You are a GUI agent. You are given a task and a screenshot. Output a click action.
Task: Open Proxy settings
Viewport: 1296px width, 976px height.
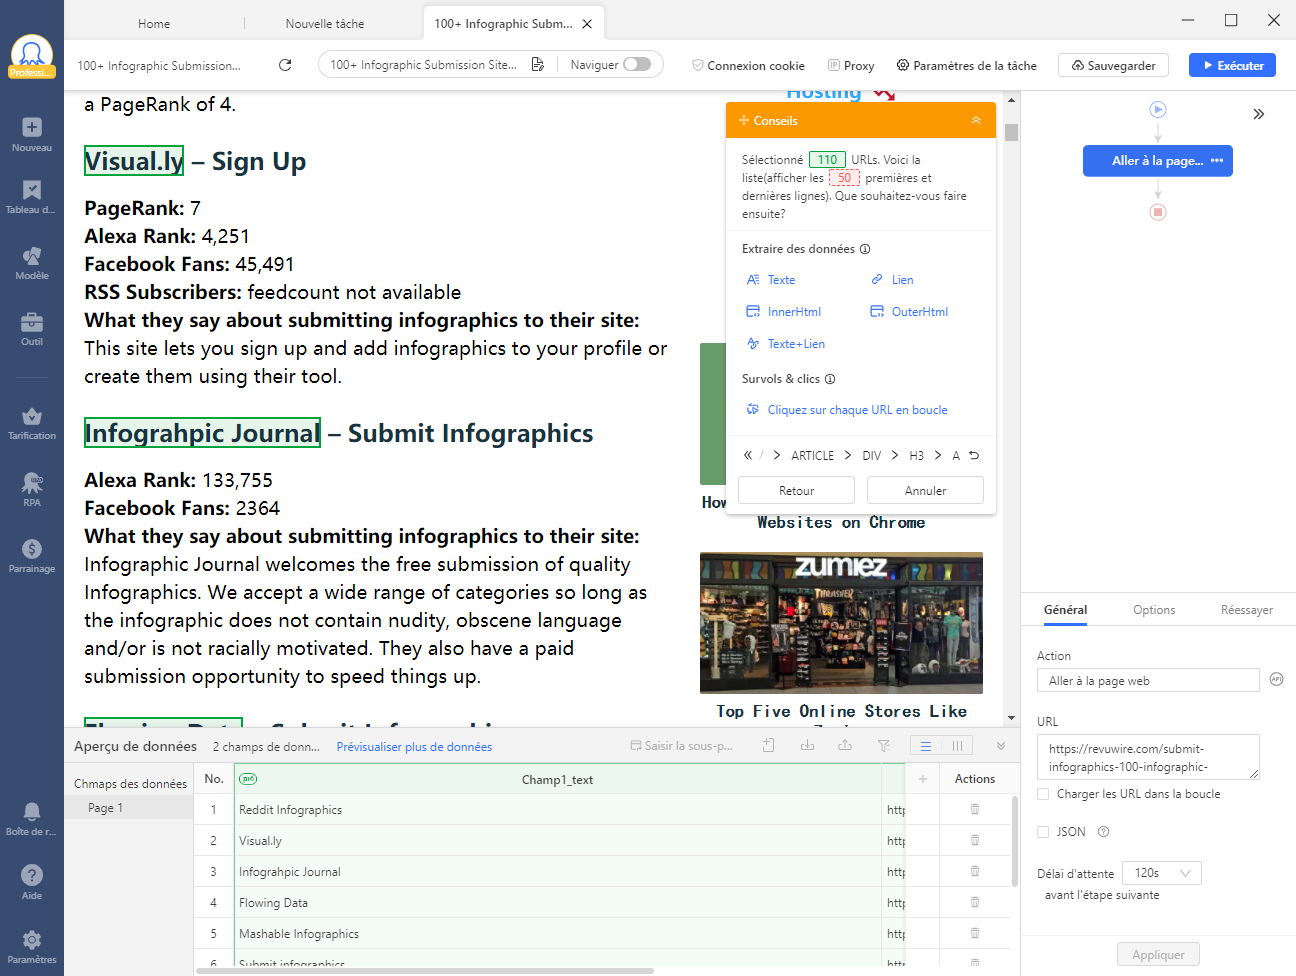pos(850,65)
